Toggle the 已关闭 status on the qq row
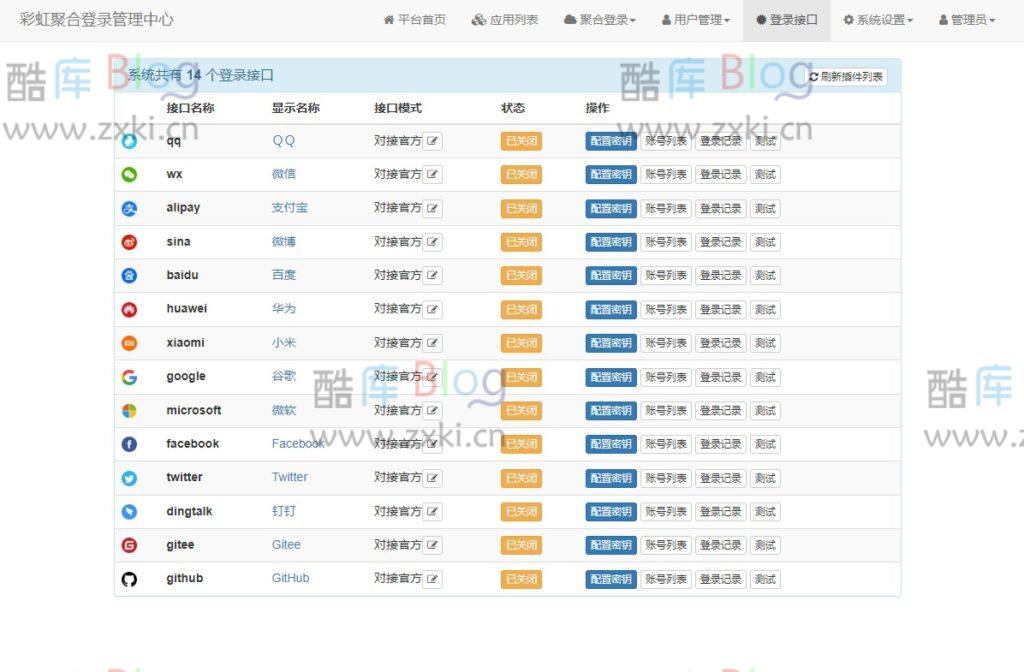Viewport: 1024px width, 672px height. tap(520, 141)
